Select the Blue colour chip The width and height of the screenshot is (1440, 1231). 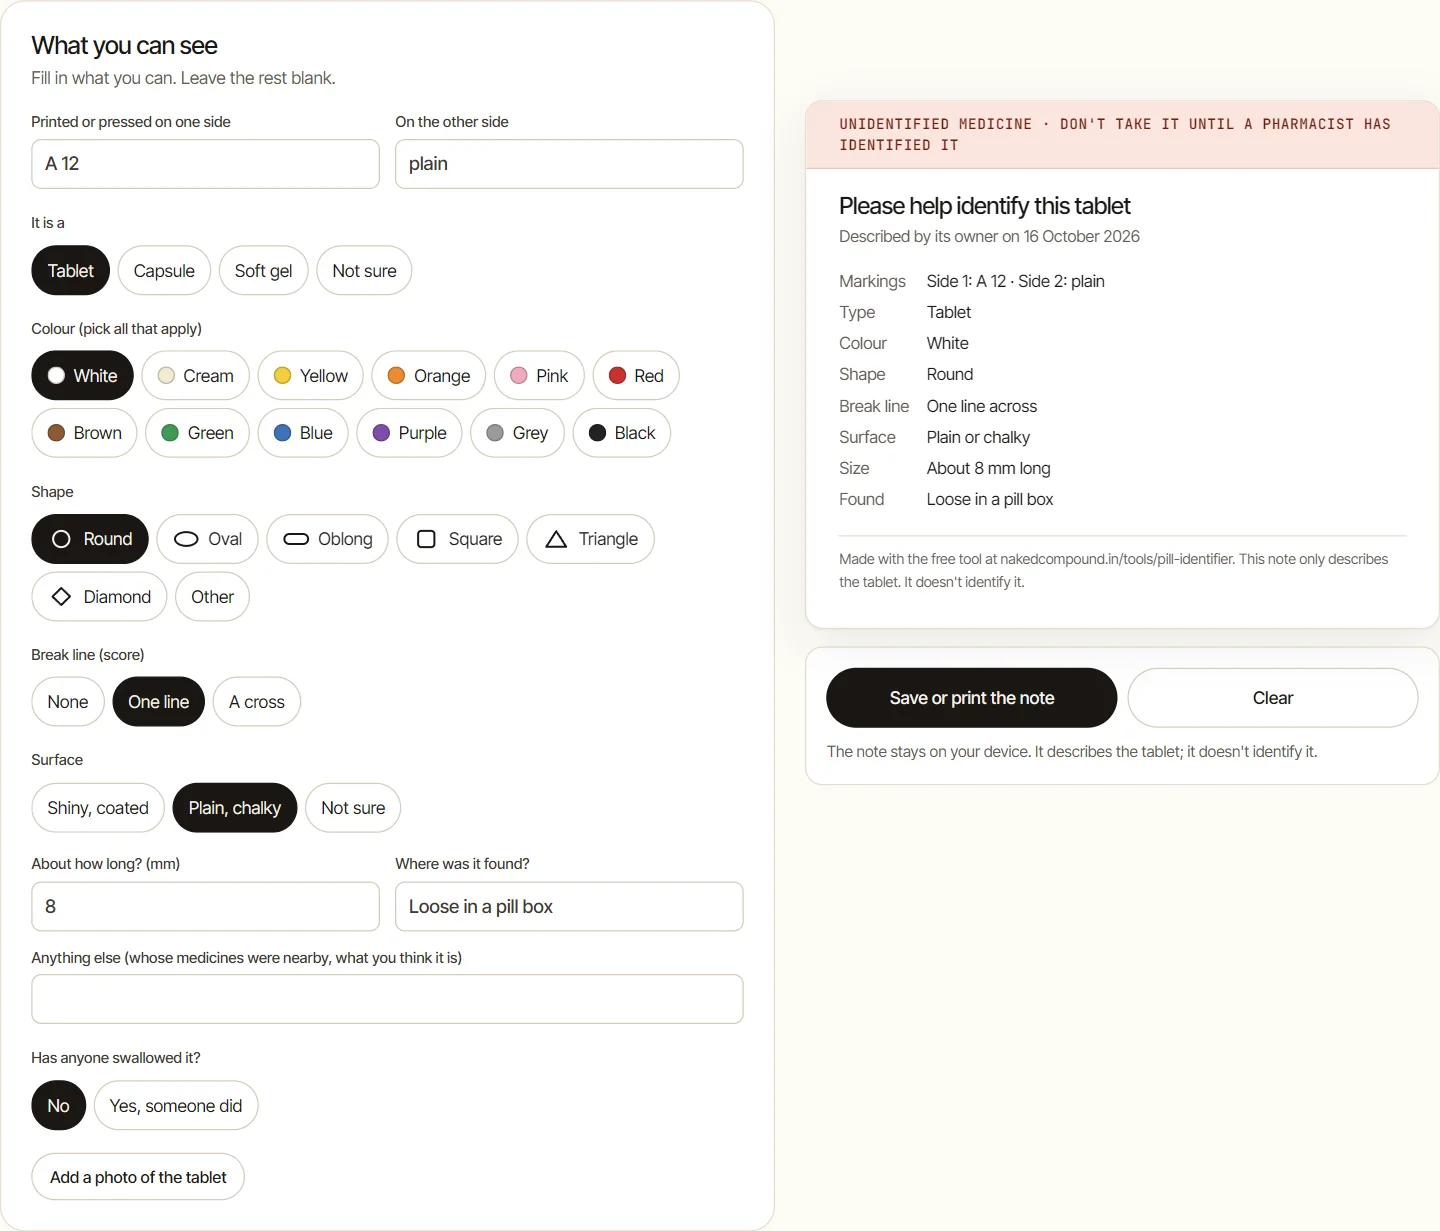click(303, 433)
